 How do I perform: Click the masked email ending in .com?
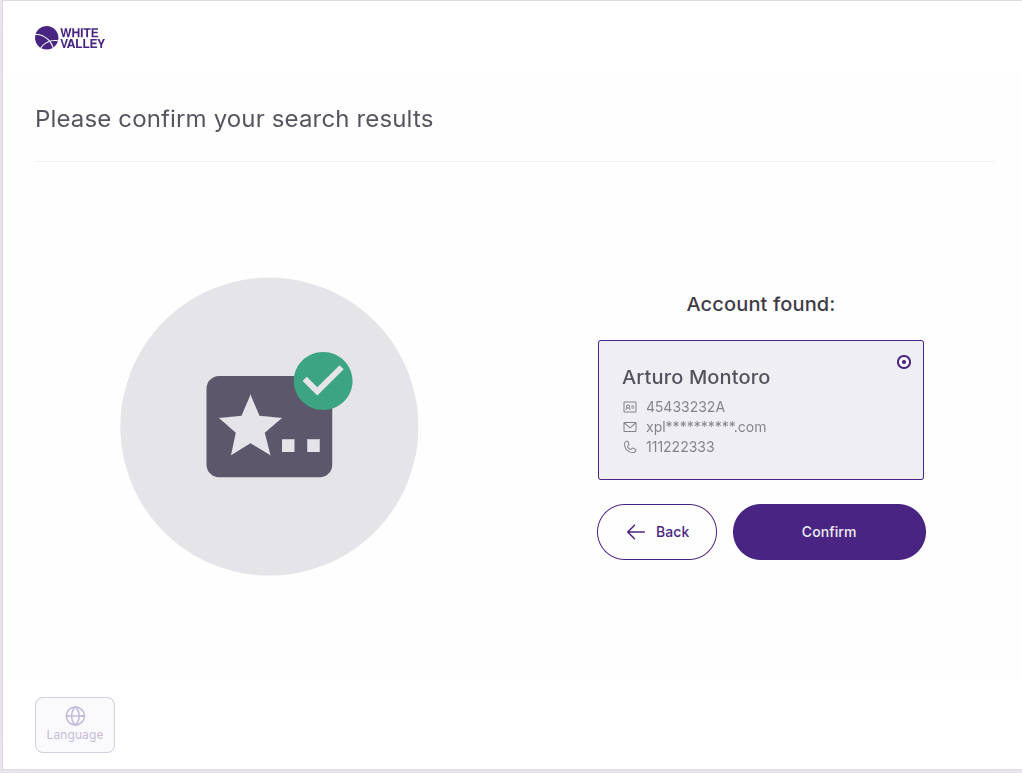click(x=706, y=427)
